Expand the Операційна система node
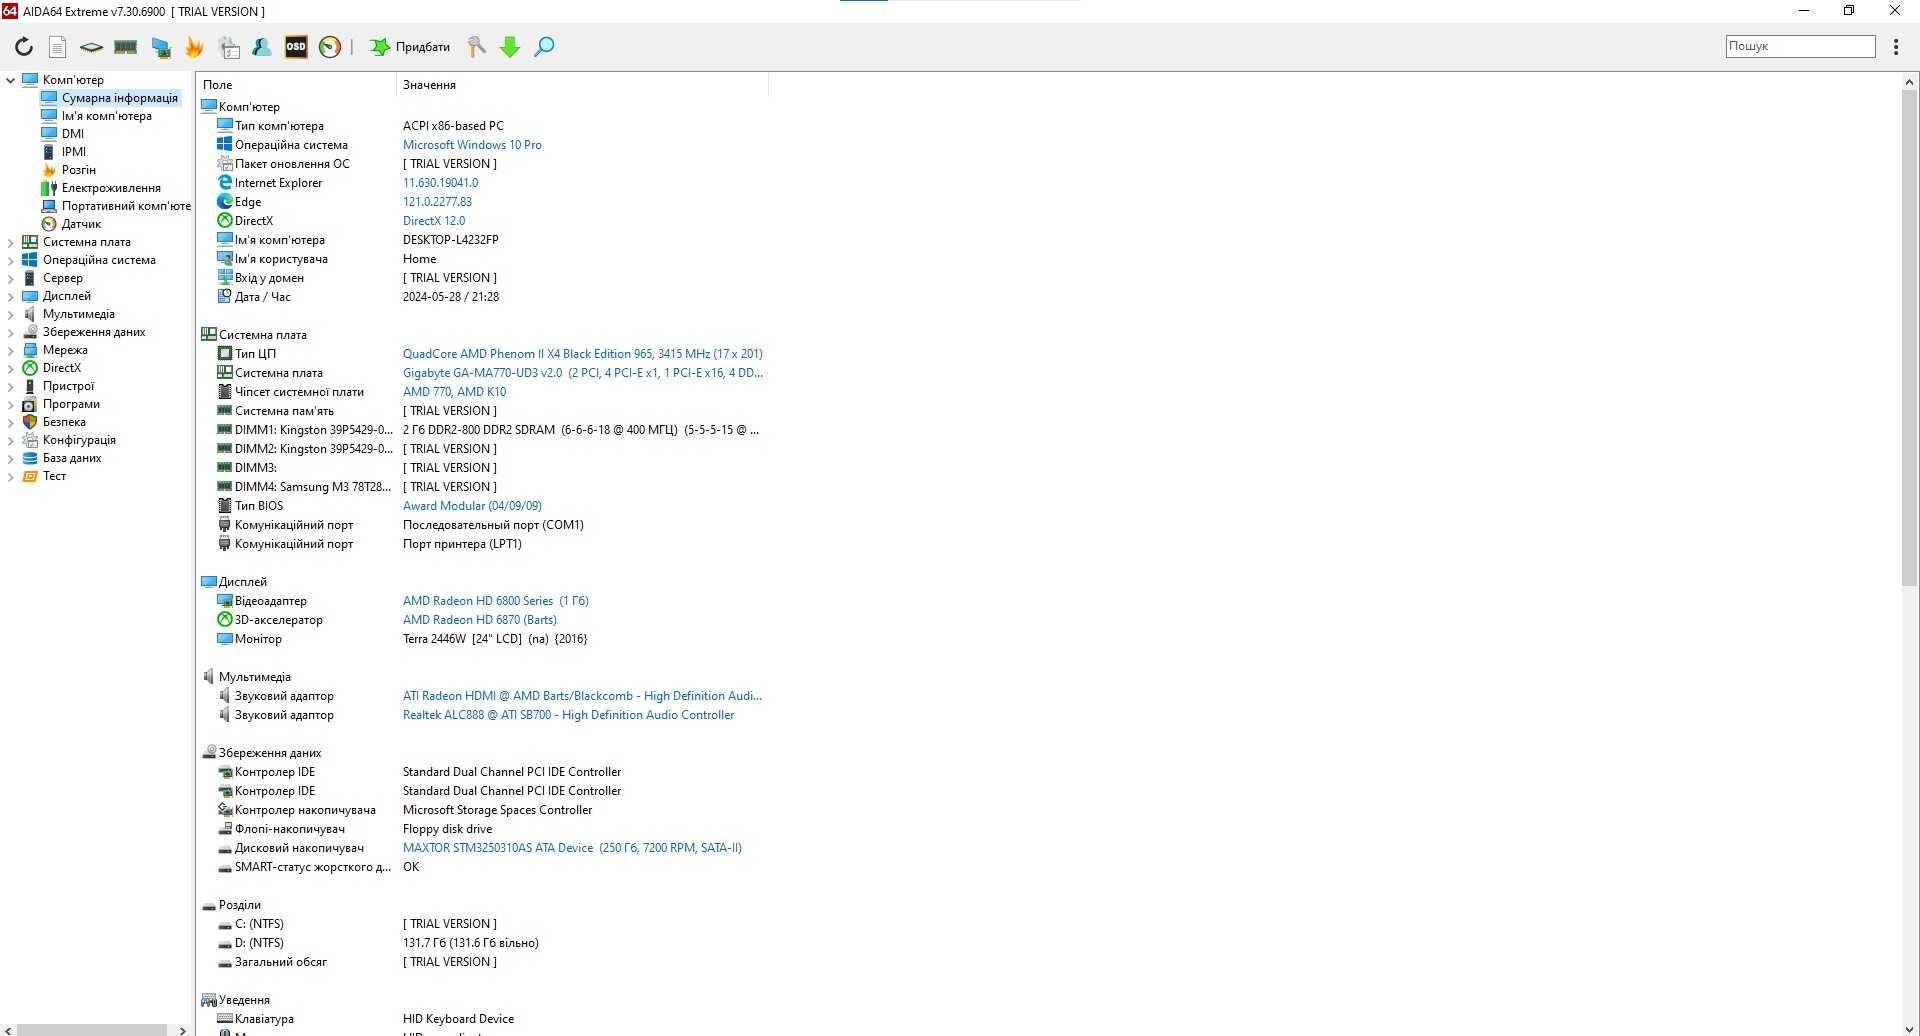1920x1036 pixels. pyautogui.click(x=11, y=260)
